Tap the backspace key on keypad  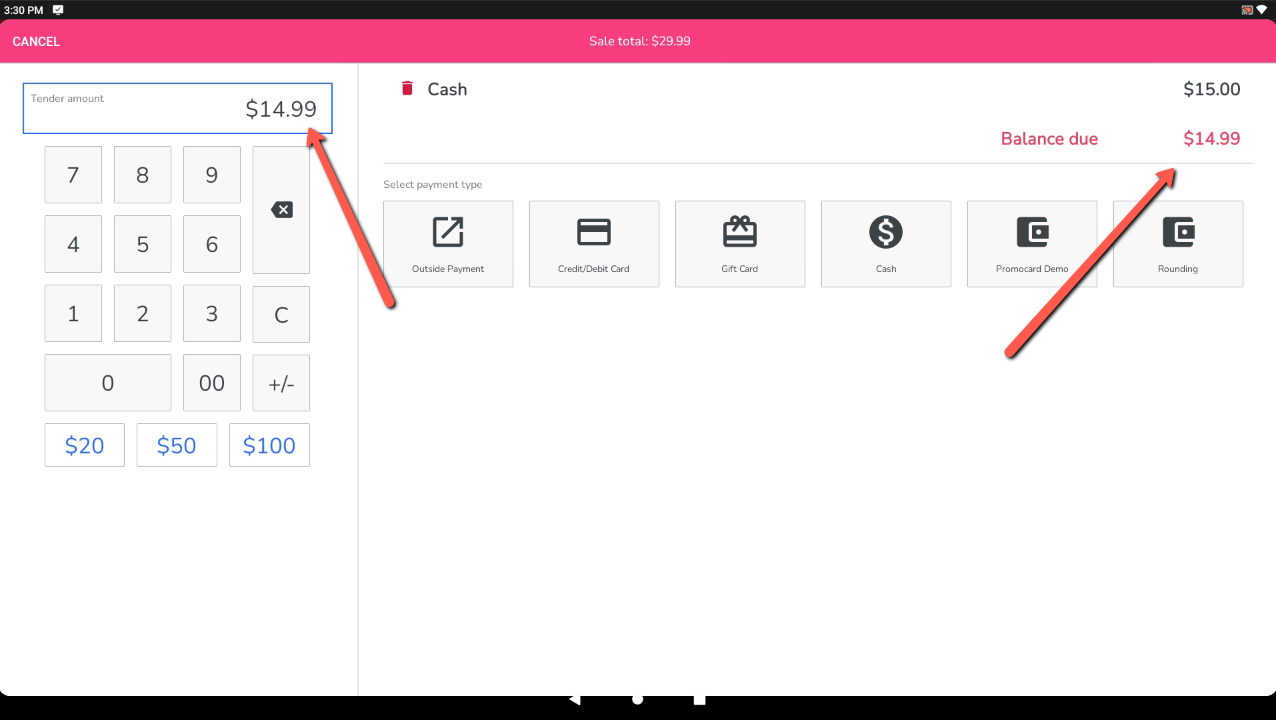pos(281,210)
